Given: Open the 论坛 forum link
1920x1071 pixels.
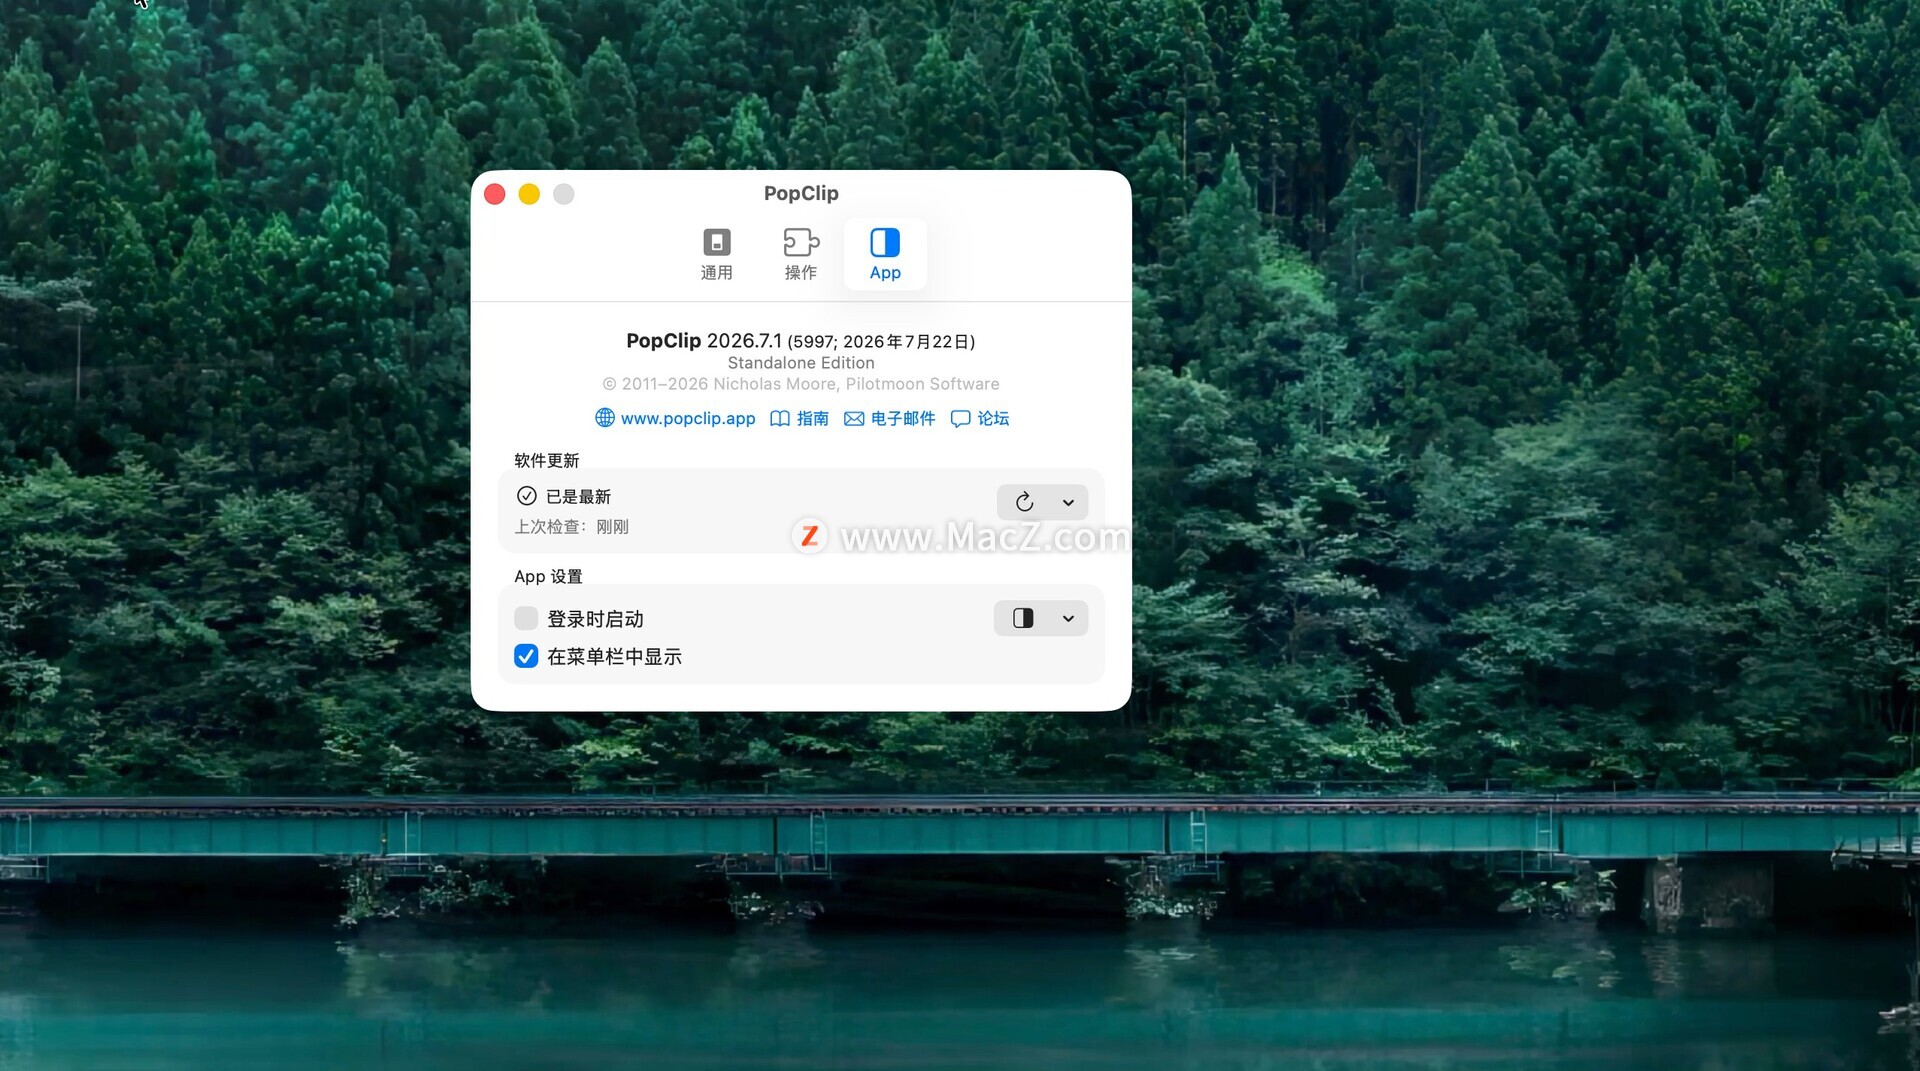Looking at the screenshot, I should tap(980, 418).
